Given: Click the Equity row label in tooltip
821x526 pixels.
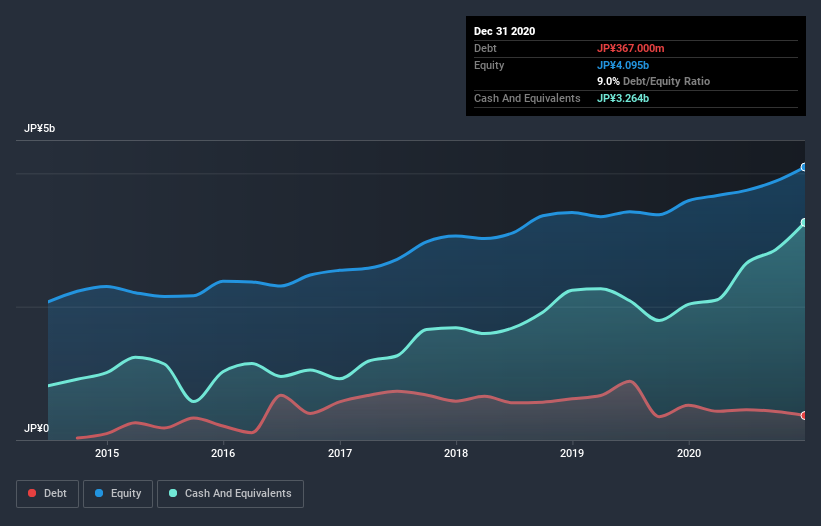Looking at the screenshot, I should [x=489, y=65].
